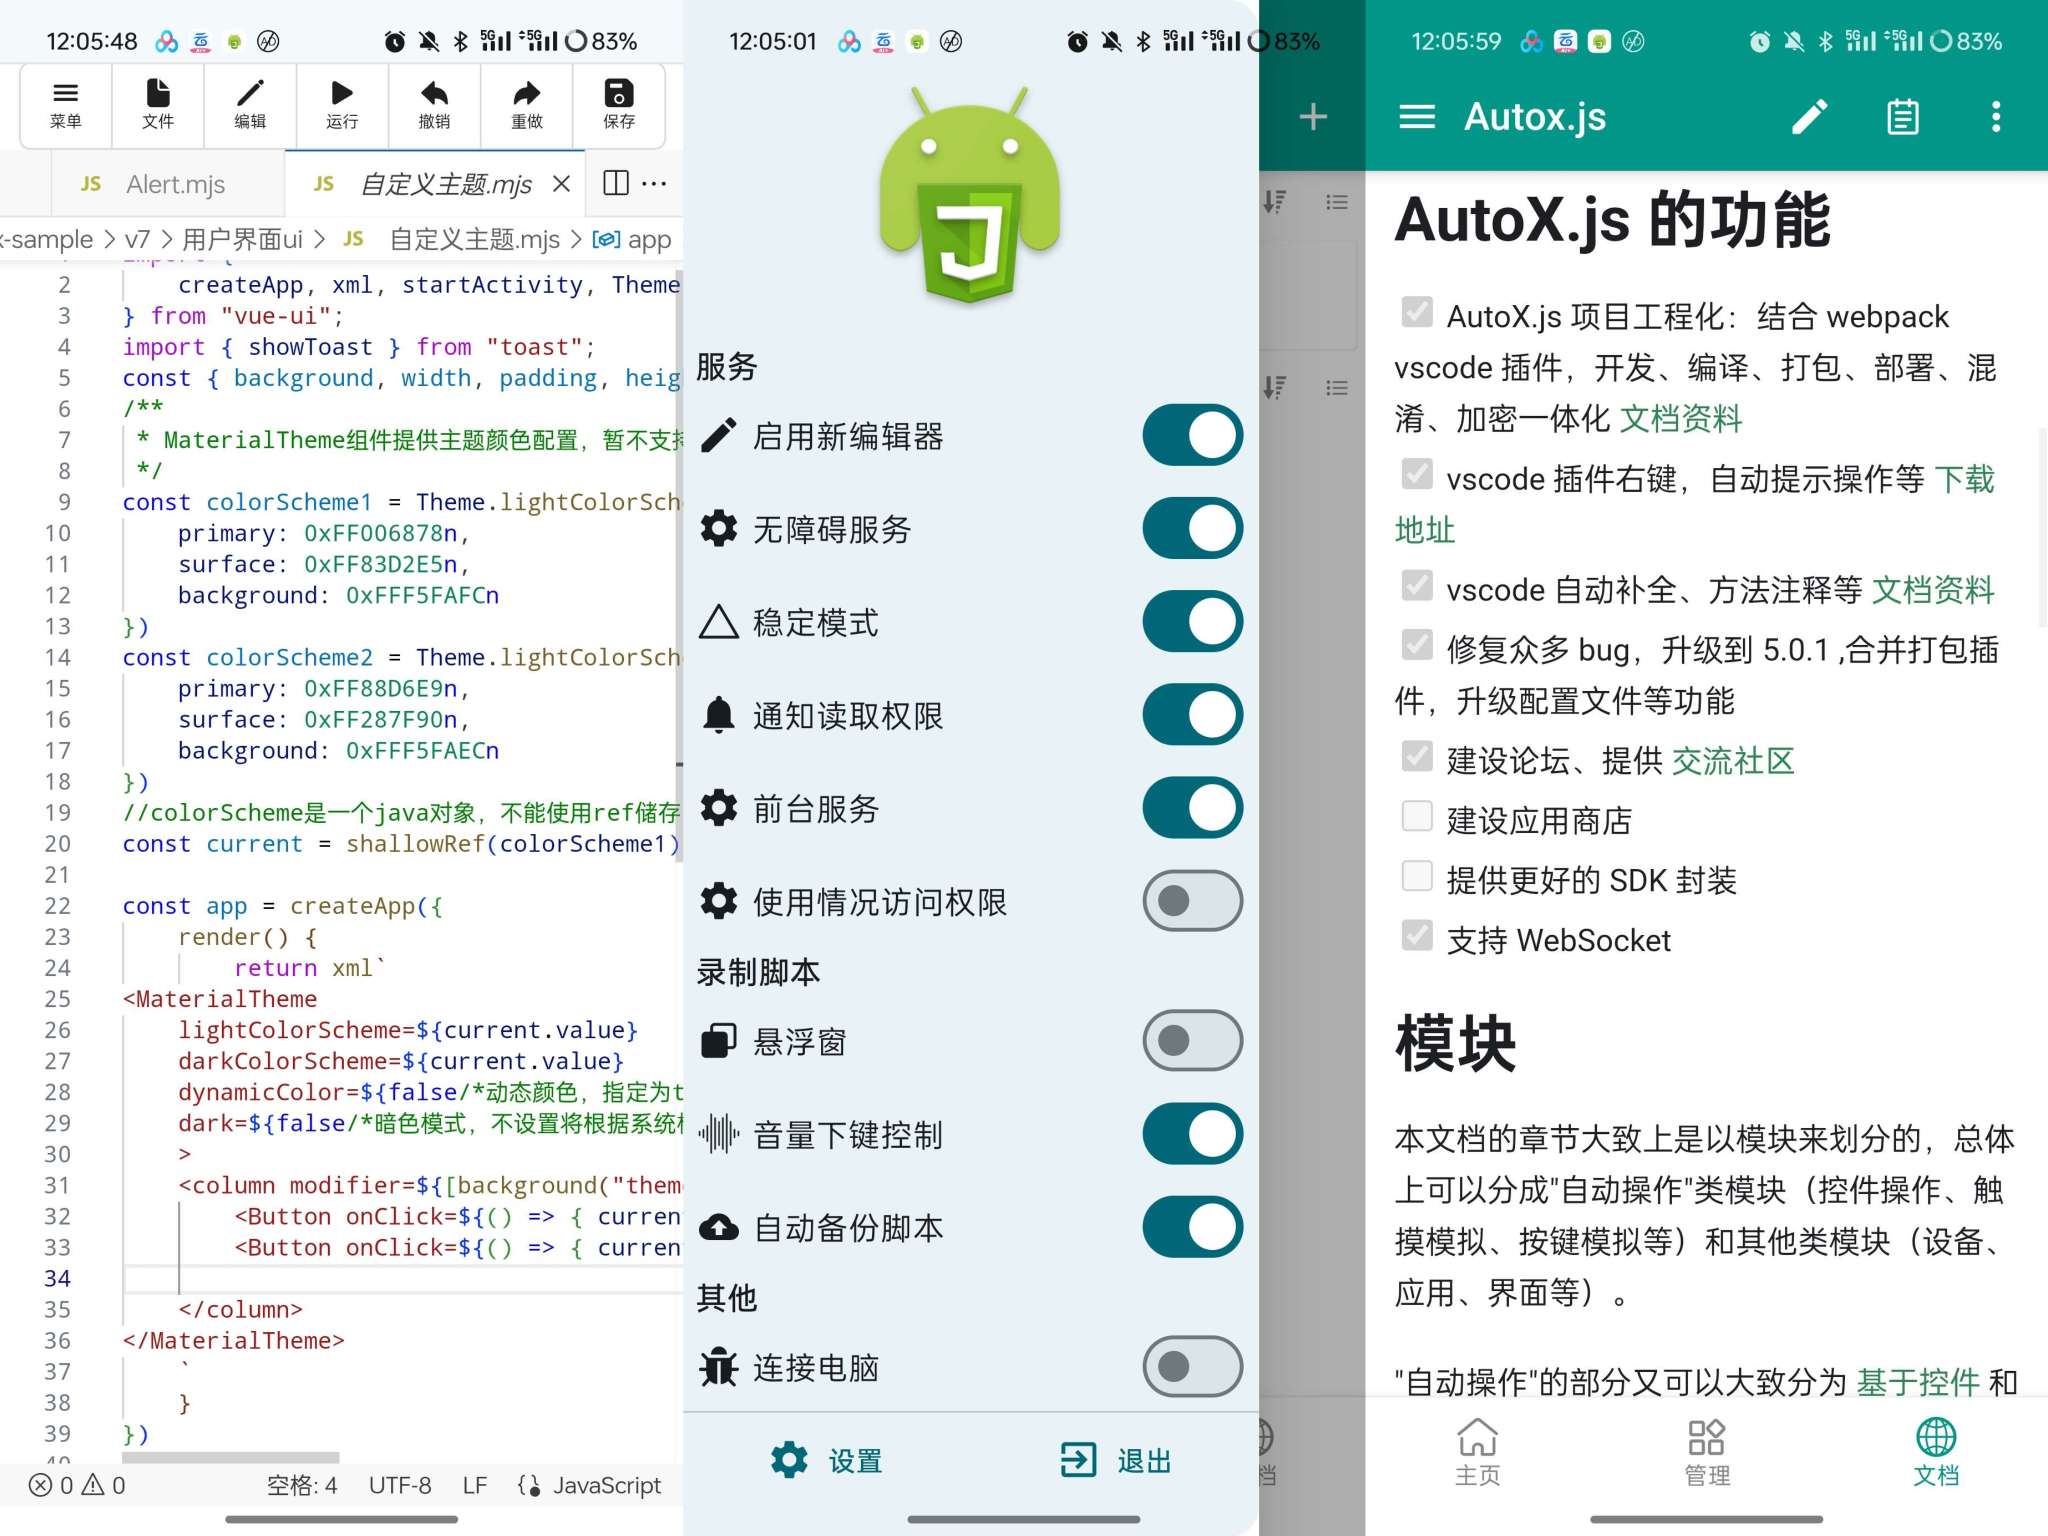The image size is (2048, 1536).
Task: Save file using the 保存 icon
Action: 618,105
